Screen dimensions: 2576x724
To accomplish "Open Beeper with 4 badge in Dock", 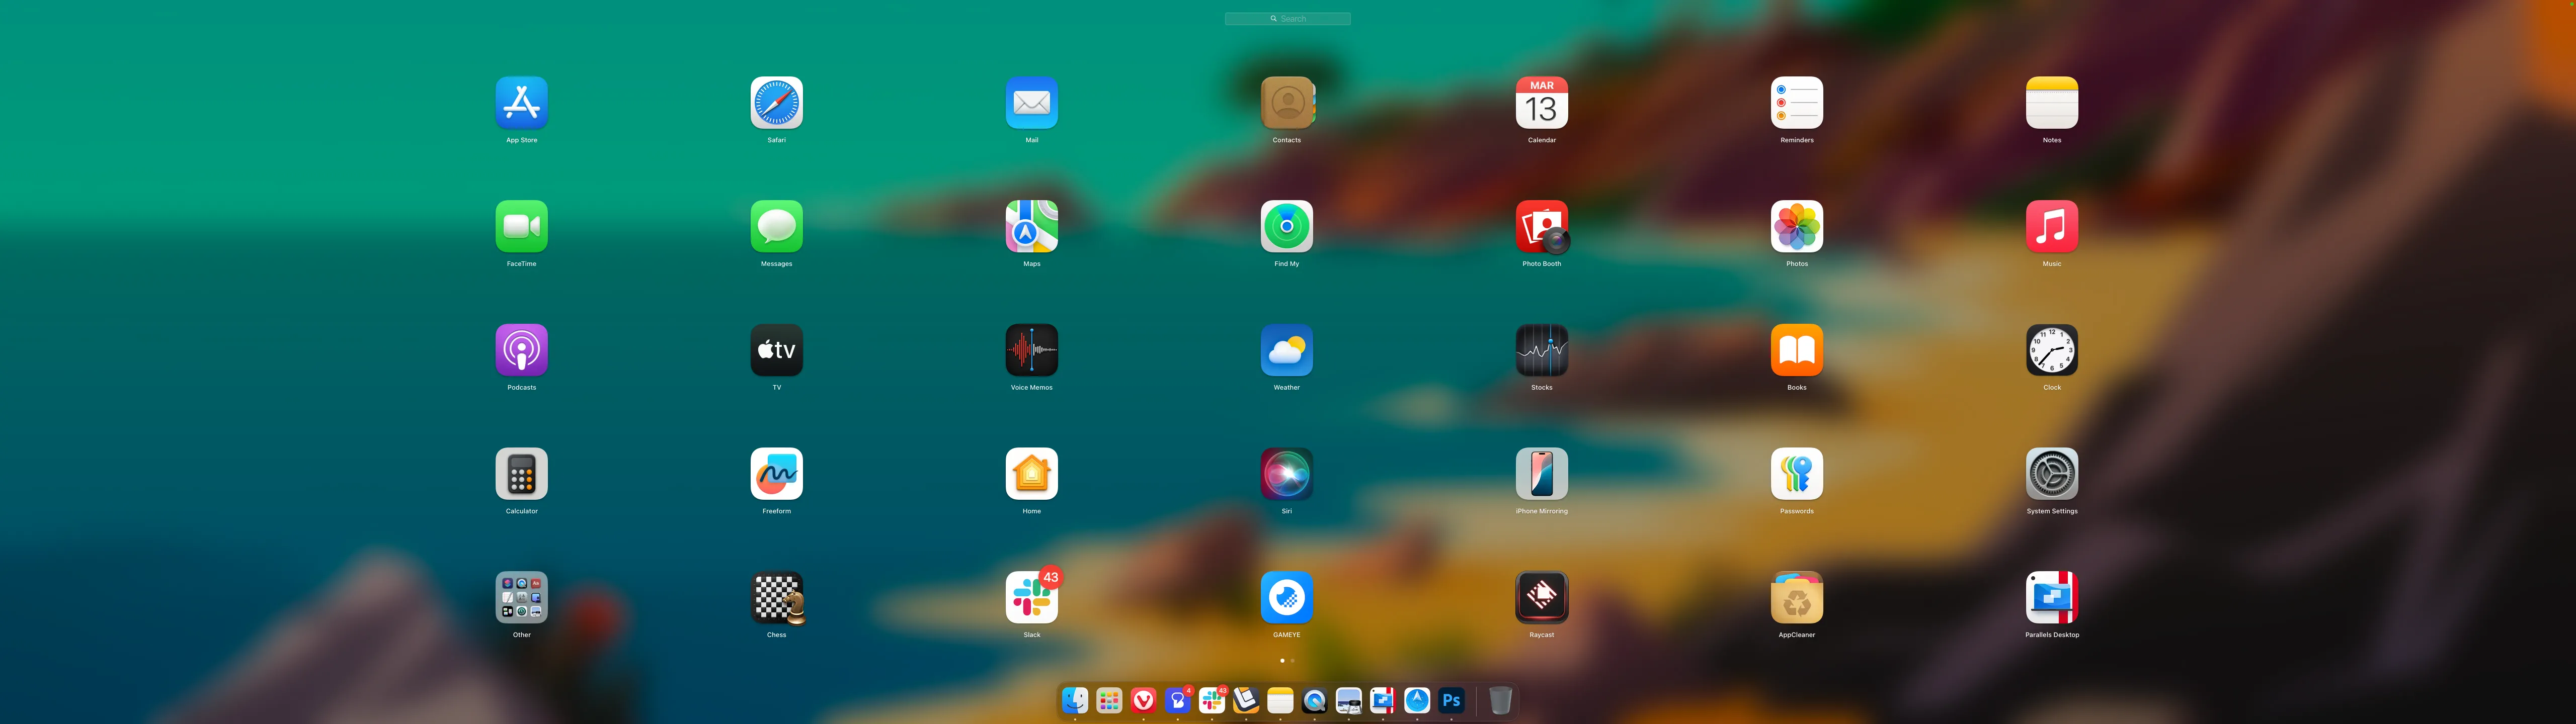I will pos(1178,700).
